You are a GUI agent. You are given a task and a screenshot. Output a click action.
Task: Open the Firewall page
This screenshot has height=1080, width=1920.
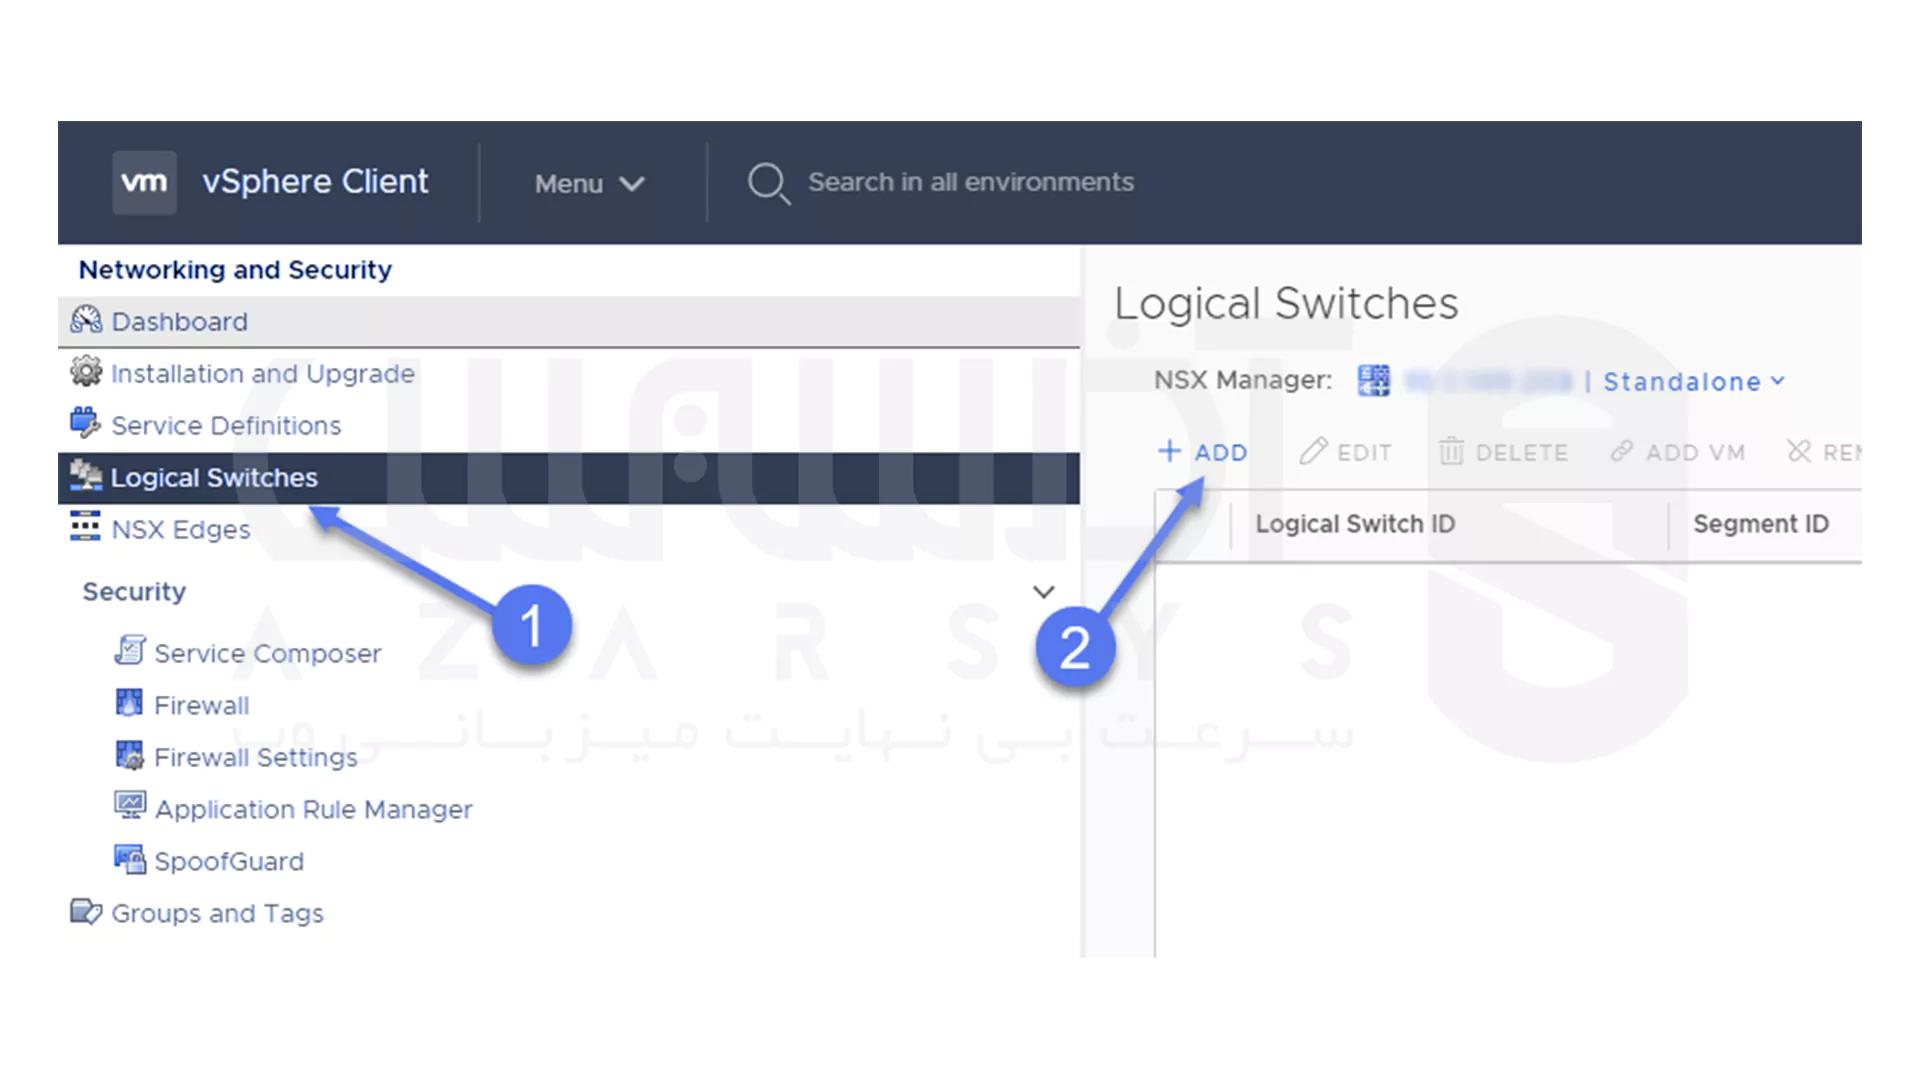tap(202, 705)
